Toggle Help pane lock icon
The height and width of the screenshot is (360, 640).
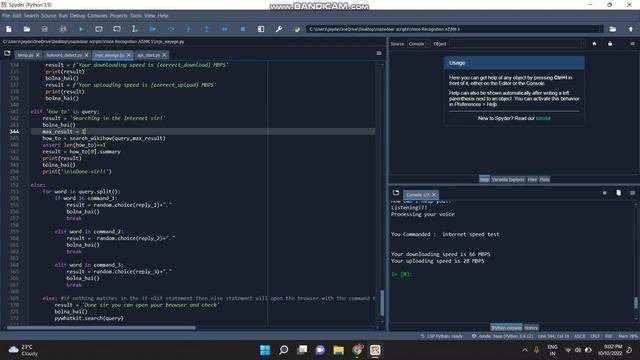(610, 44)
